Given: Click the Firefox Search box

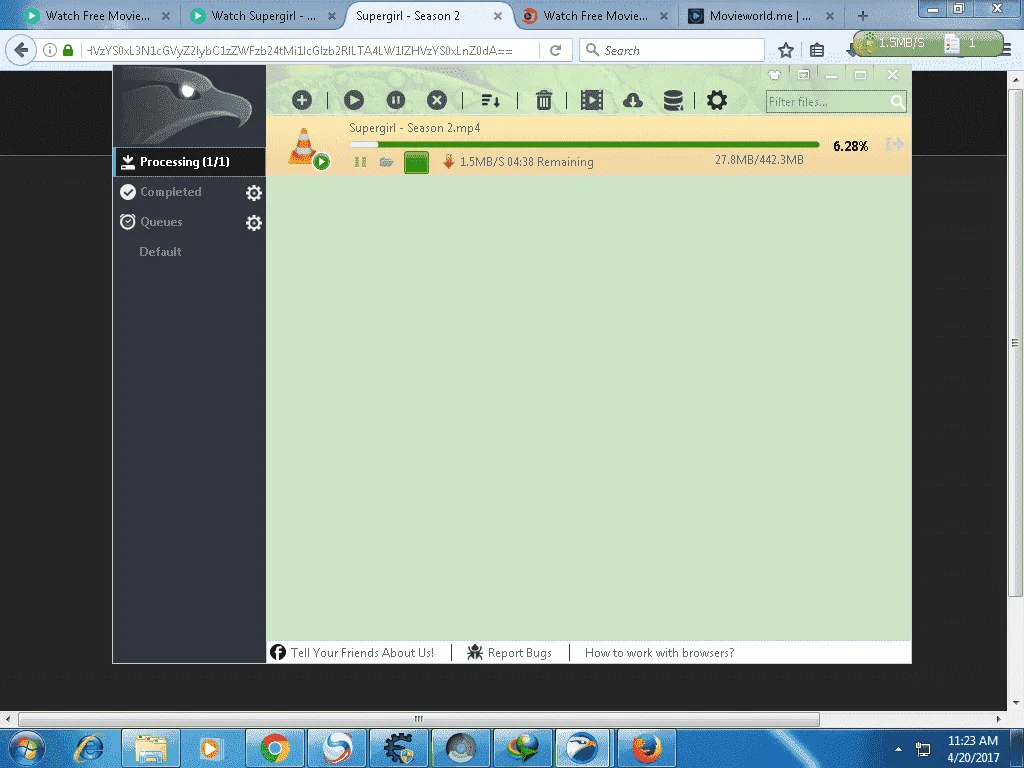Looking at the screenshot, I should tap(672, 50).
